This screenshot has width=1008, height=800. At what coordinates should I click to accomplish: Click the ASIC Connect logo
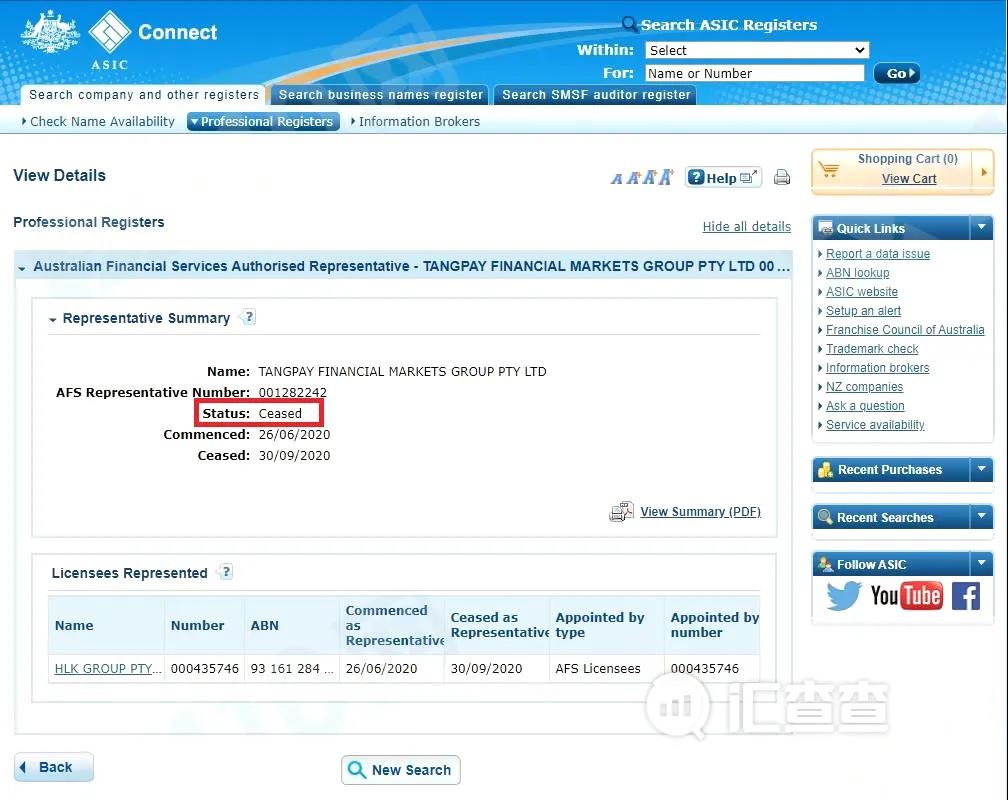[153, 39]
